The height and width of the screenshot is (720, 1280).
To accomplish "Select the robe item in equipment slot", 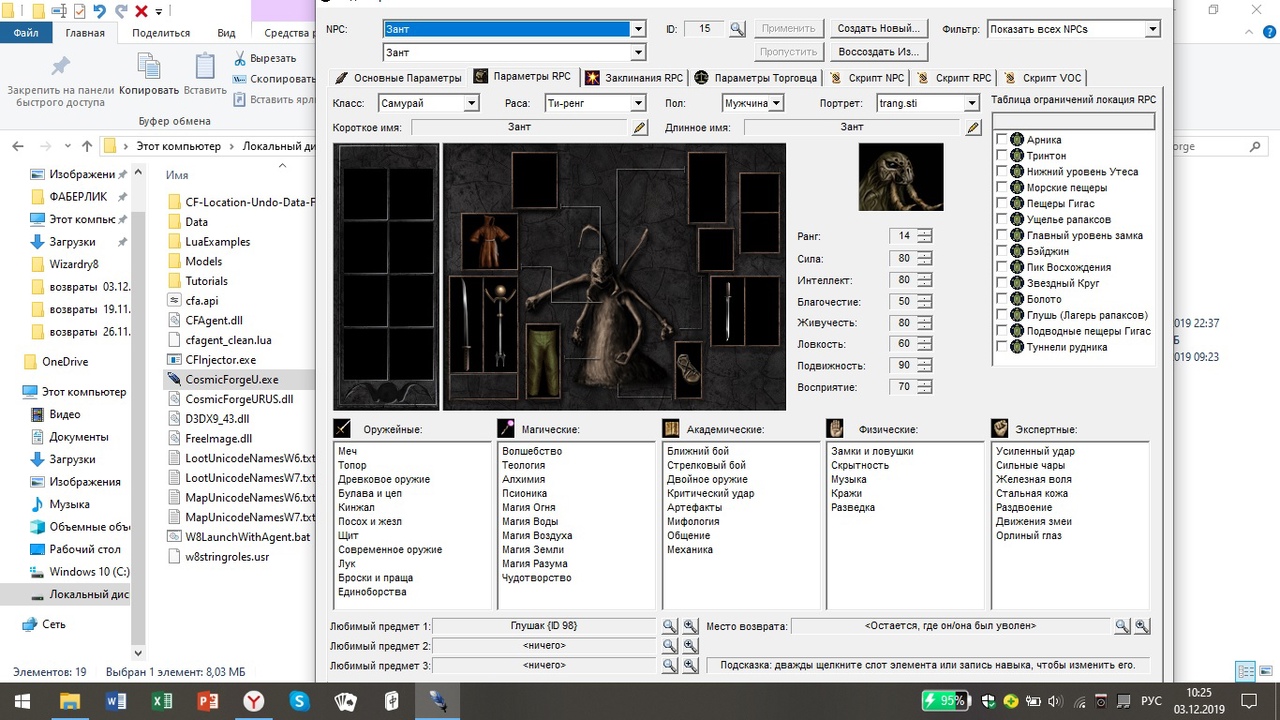I will (489, 241).
